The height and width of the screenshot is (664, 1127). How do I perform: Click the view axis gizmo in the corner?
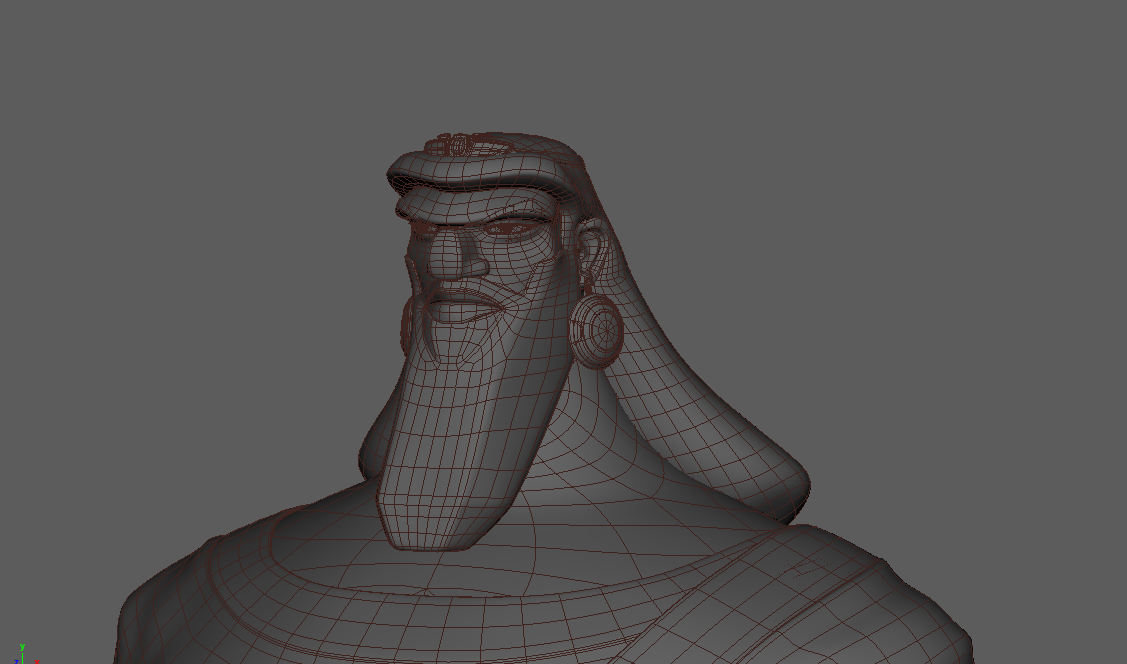(22, 653)
